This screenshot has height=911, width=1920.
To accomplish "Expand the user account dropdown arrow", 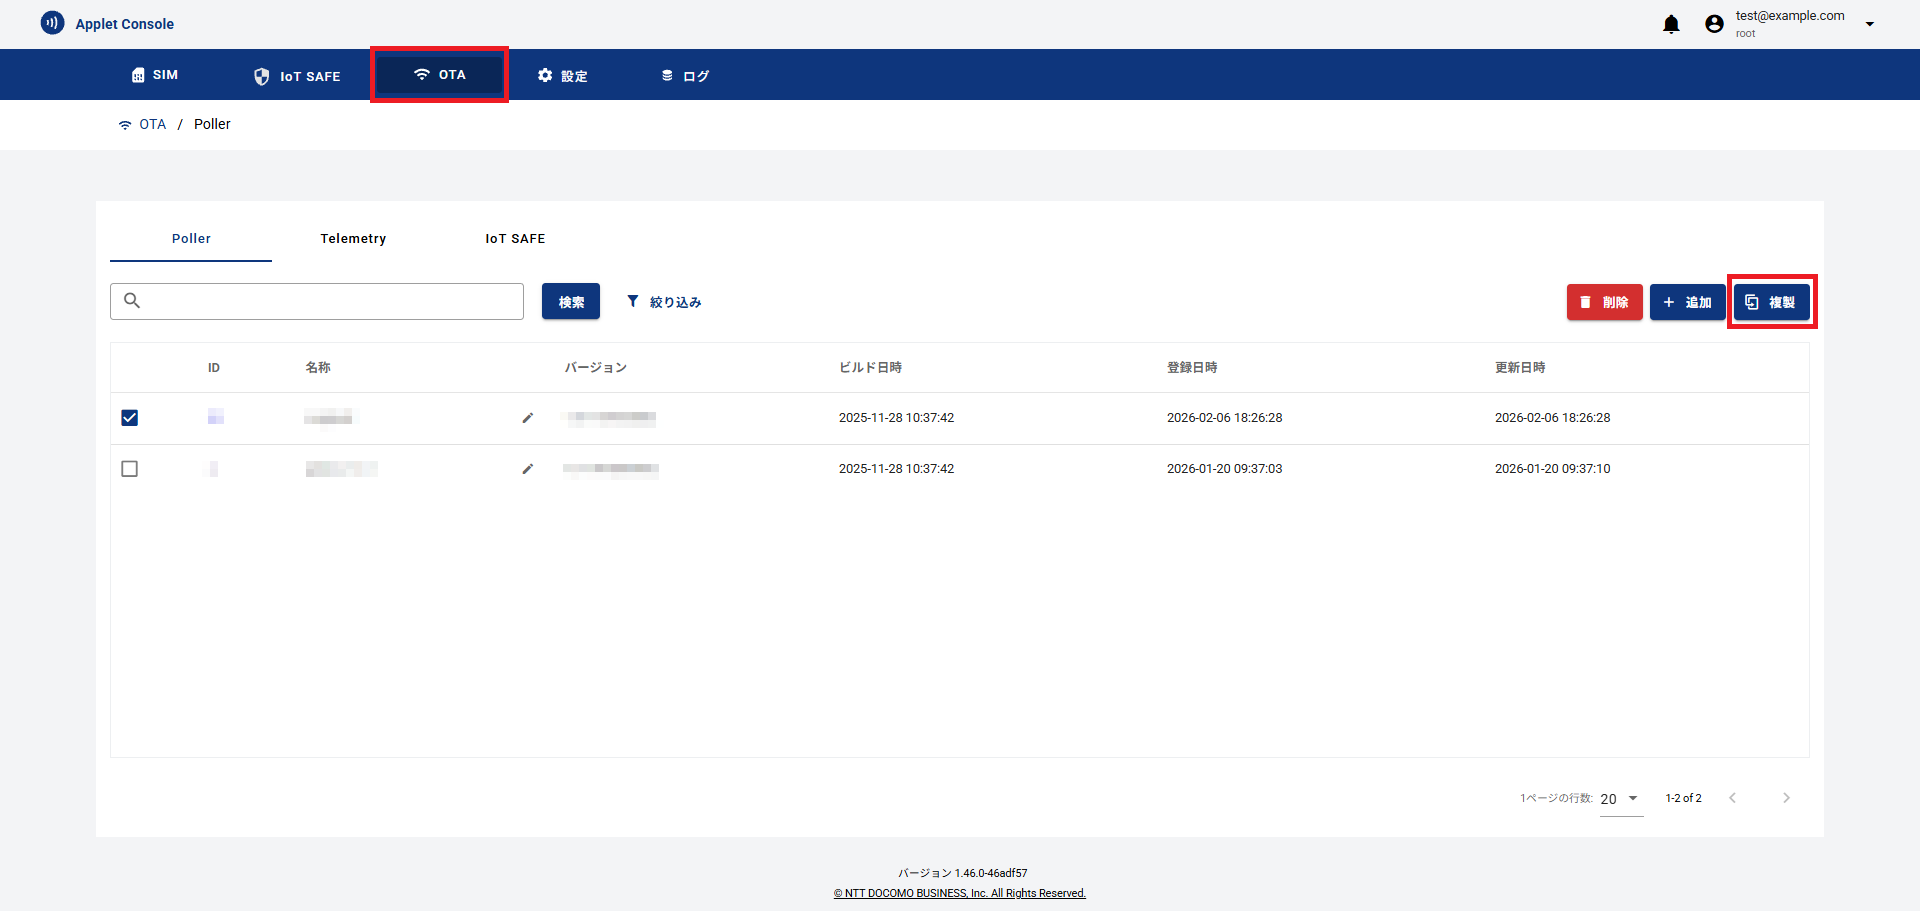I will coord(1869,24).
